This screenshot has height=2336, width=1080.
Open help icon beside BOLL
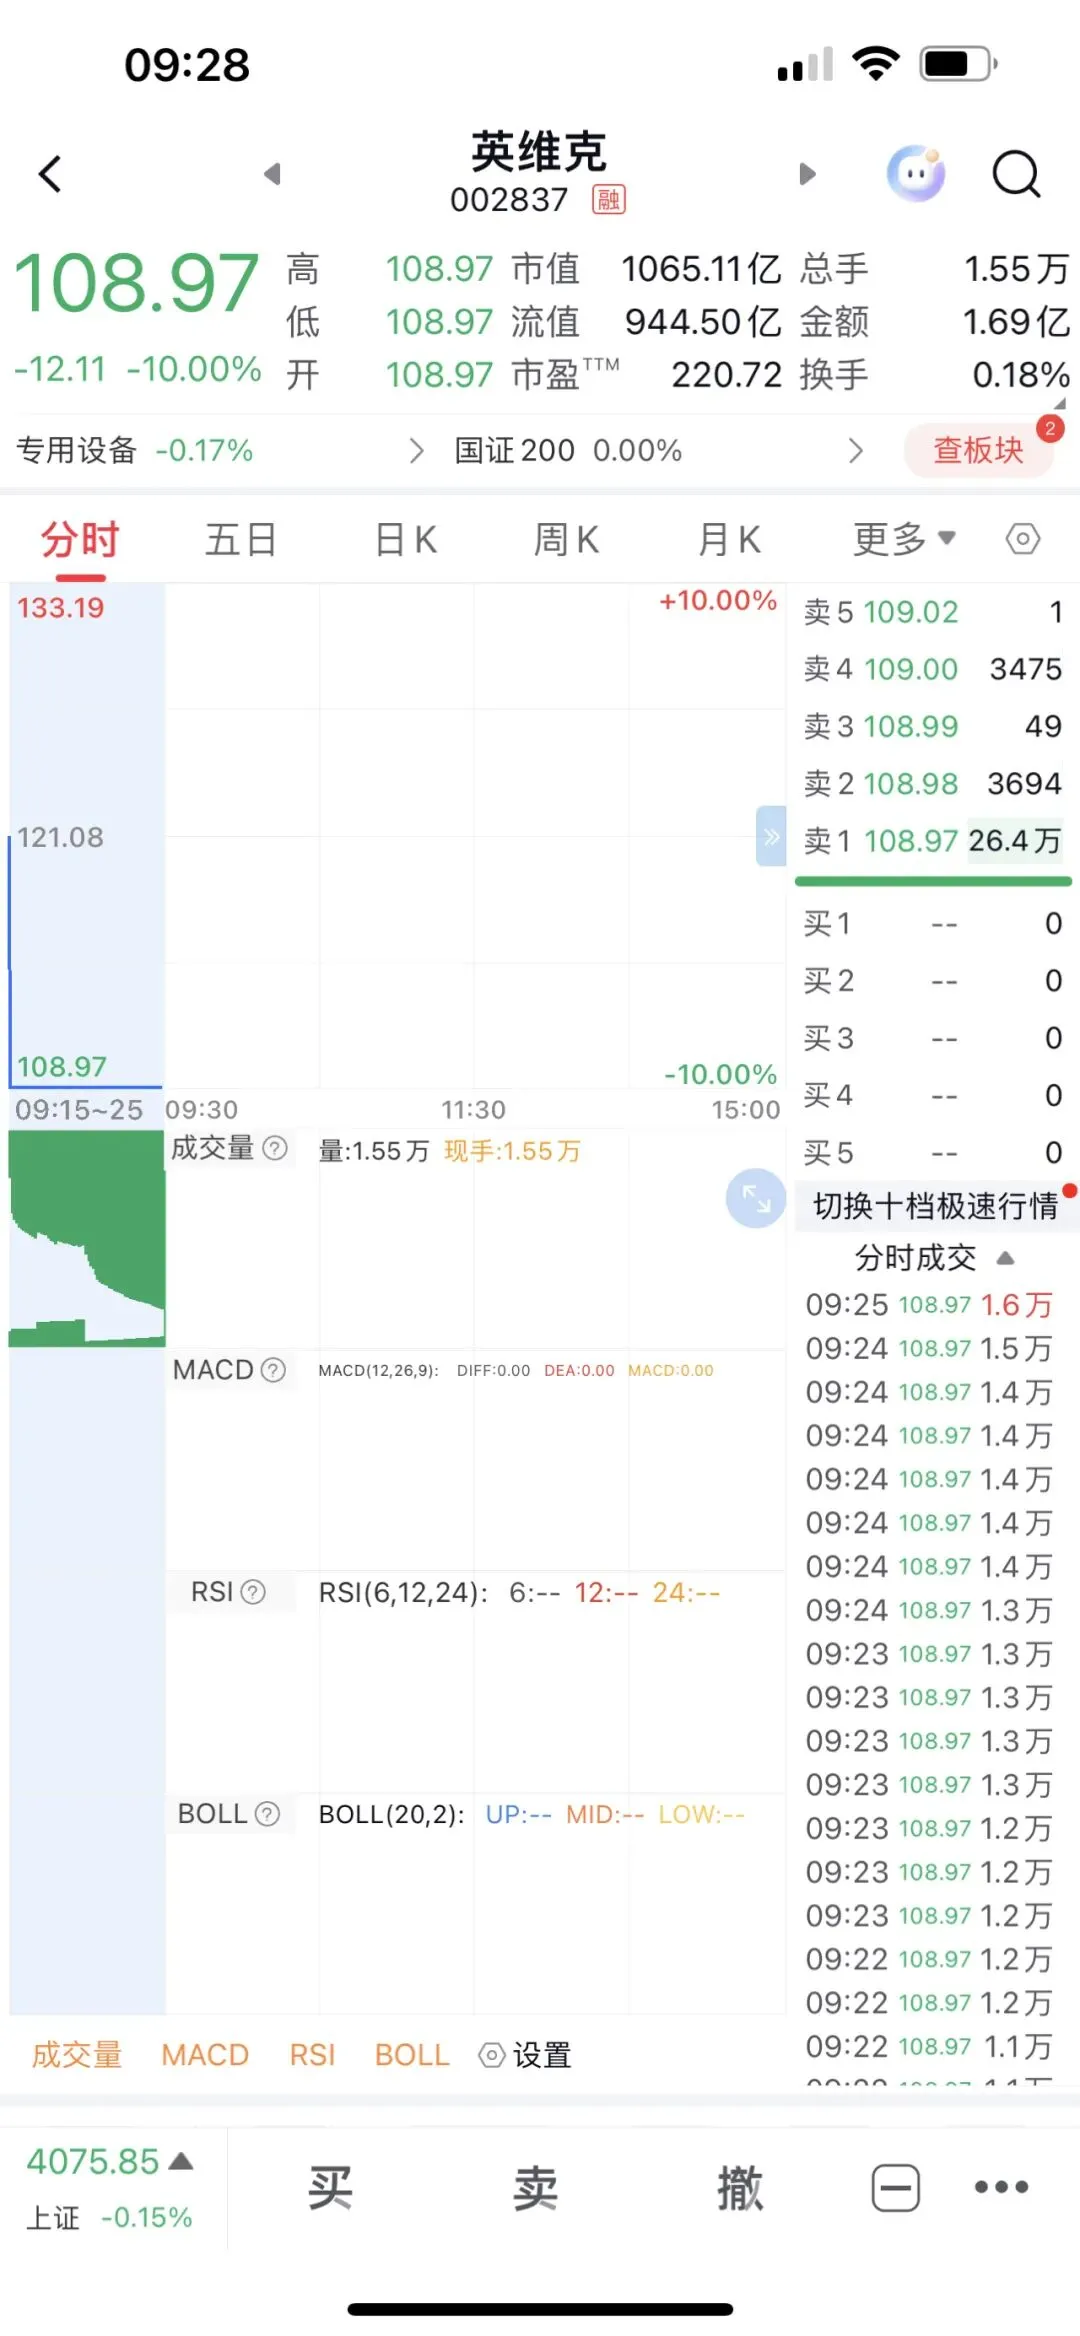[x=267, y=1814]
